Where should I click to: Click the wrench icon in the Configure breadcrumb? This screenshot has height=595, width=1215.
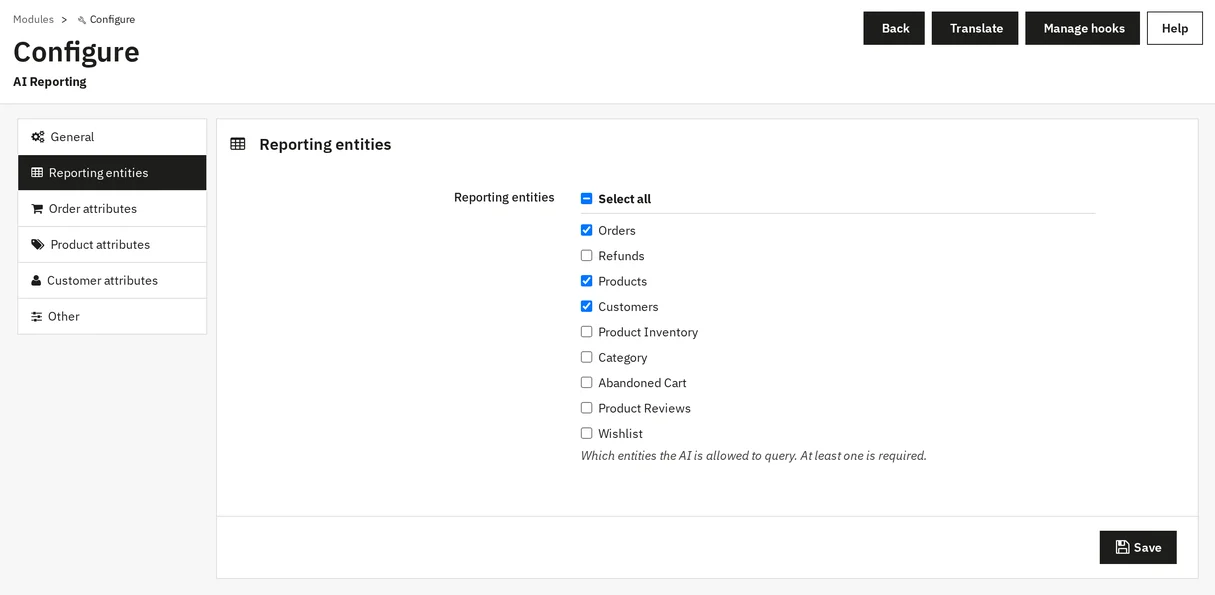tap(82, 20)
